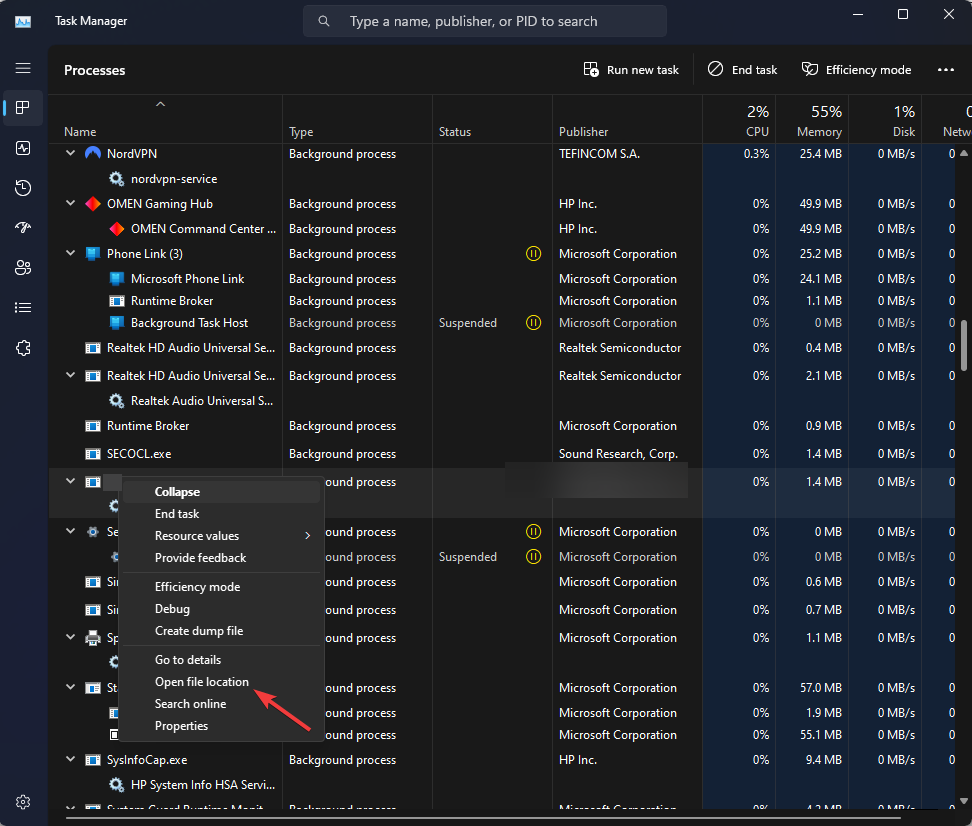Click Efficiency mode toolbar button
The image size is (972, 826).
tap(857, 69)
